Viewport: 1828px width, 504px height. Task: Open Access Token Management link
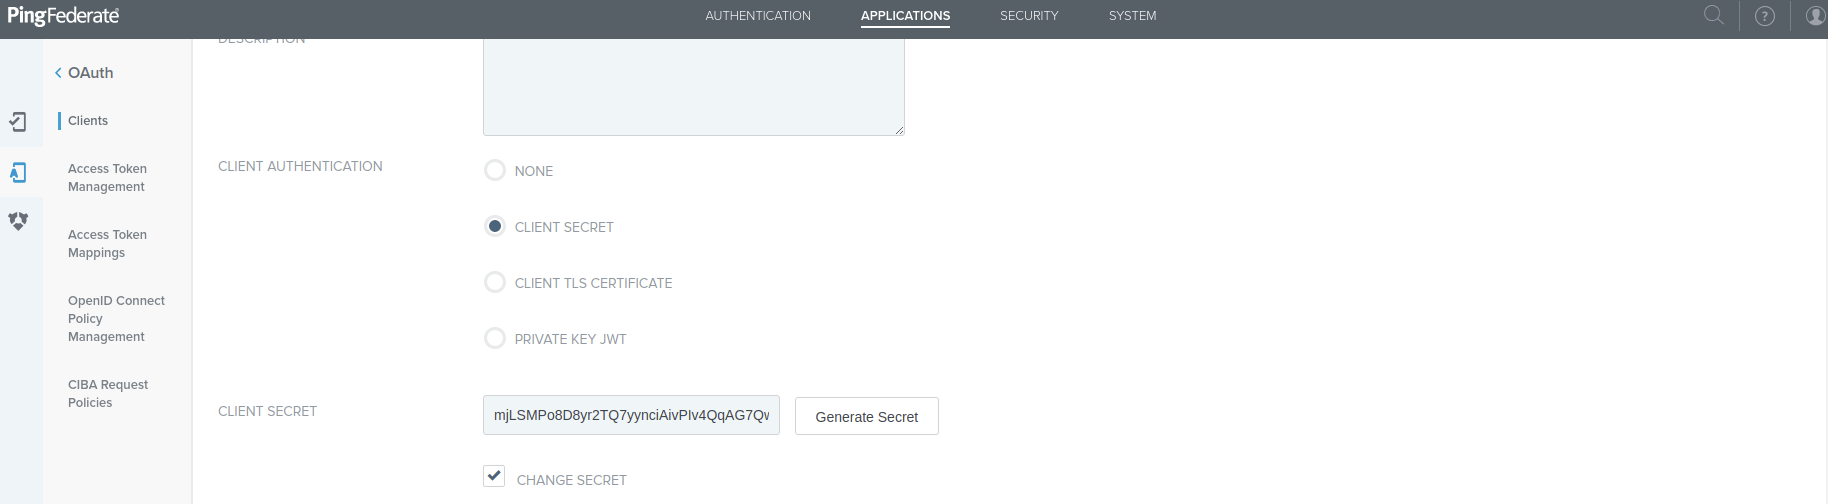point(107,178)
